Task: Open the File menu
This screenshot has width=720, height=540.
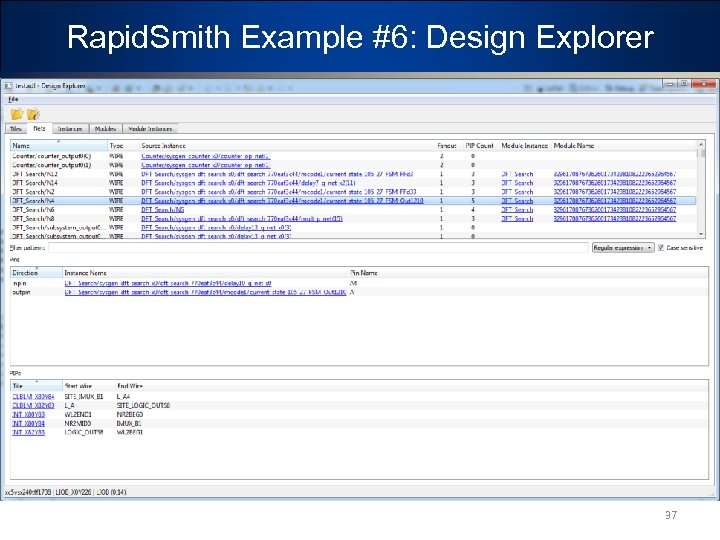Action: pyautogui.click(x=13, y=99)
